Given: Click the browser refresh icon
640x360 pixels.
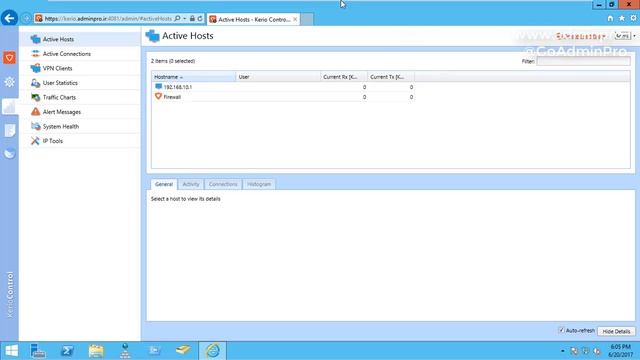Looking at the screenshot, I should point(200,19).
